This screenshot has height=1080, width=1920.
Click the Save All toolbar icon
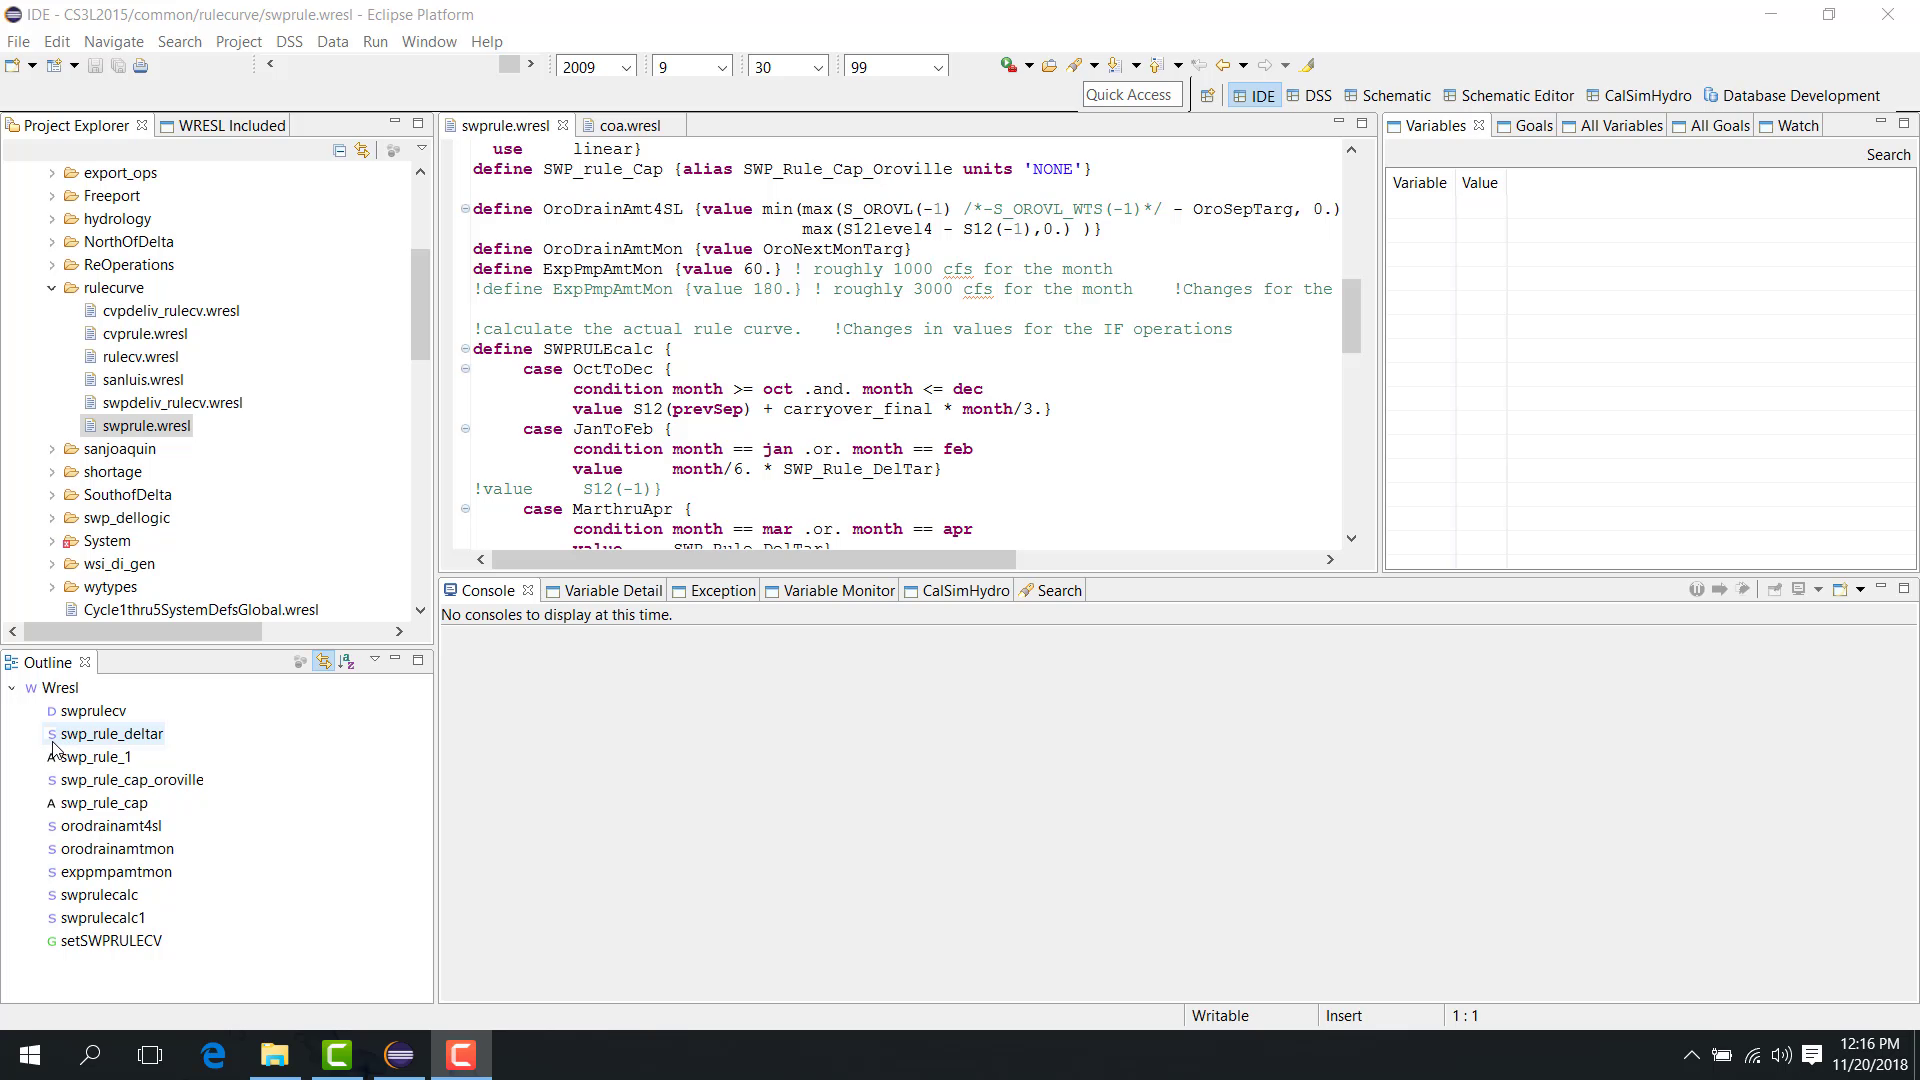[118, 66]
